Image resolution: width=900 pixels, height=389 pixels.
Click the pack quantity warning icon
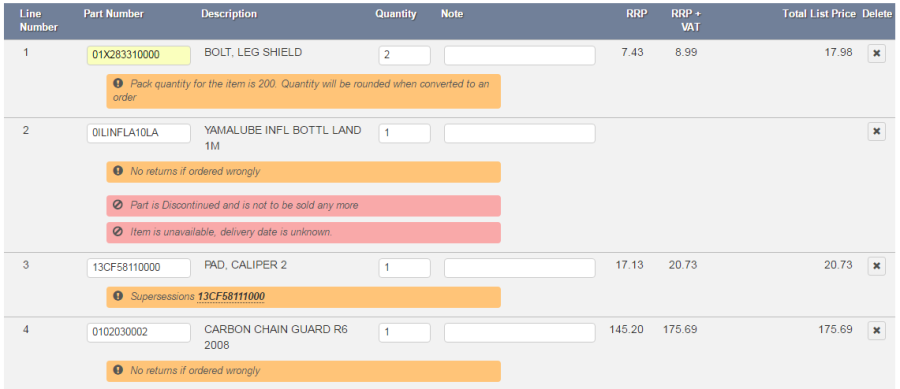(118, 84)
